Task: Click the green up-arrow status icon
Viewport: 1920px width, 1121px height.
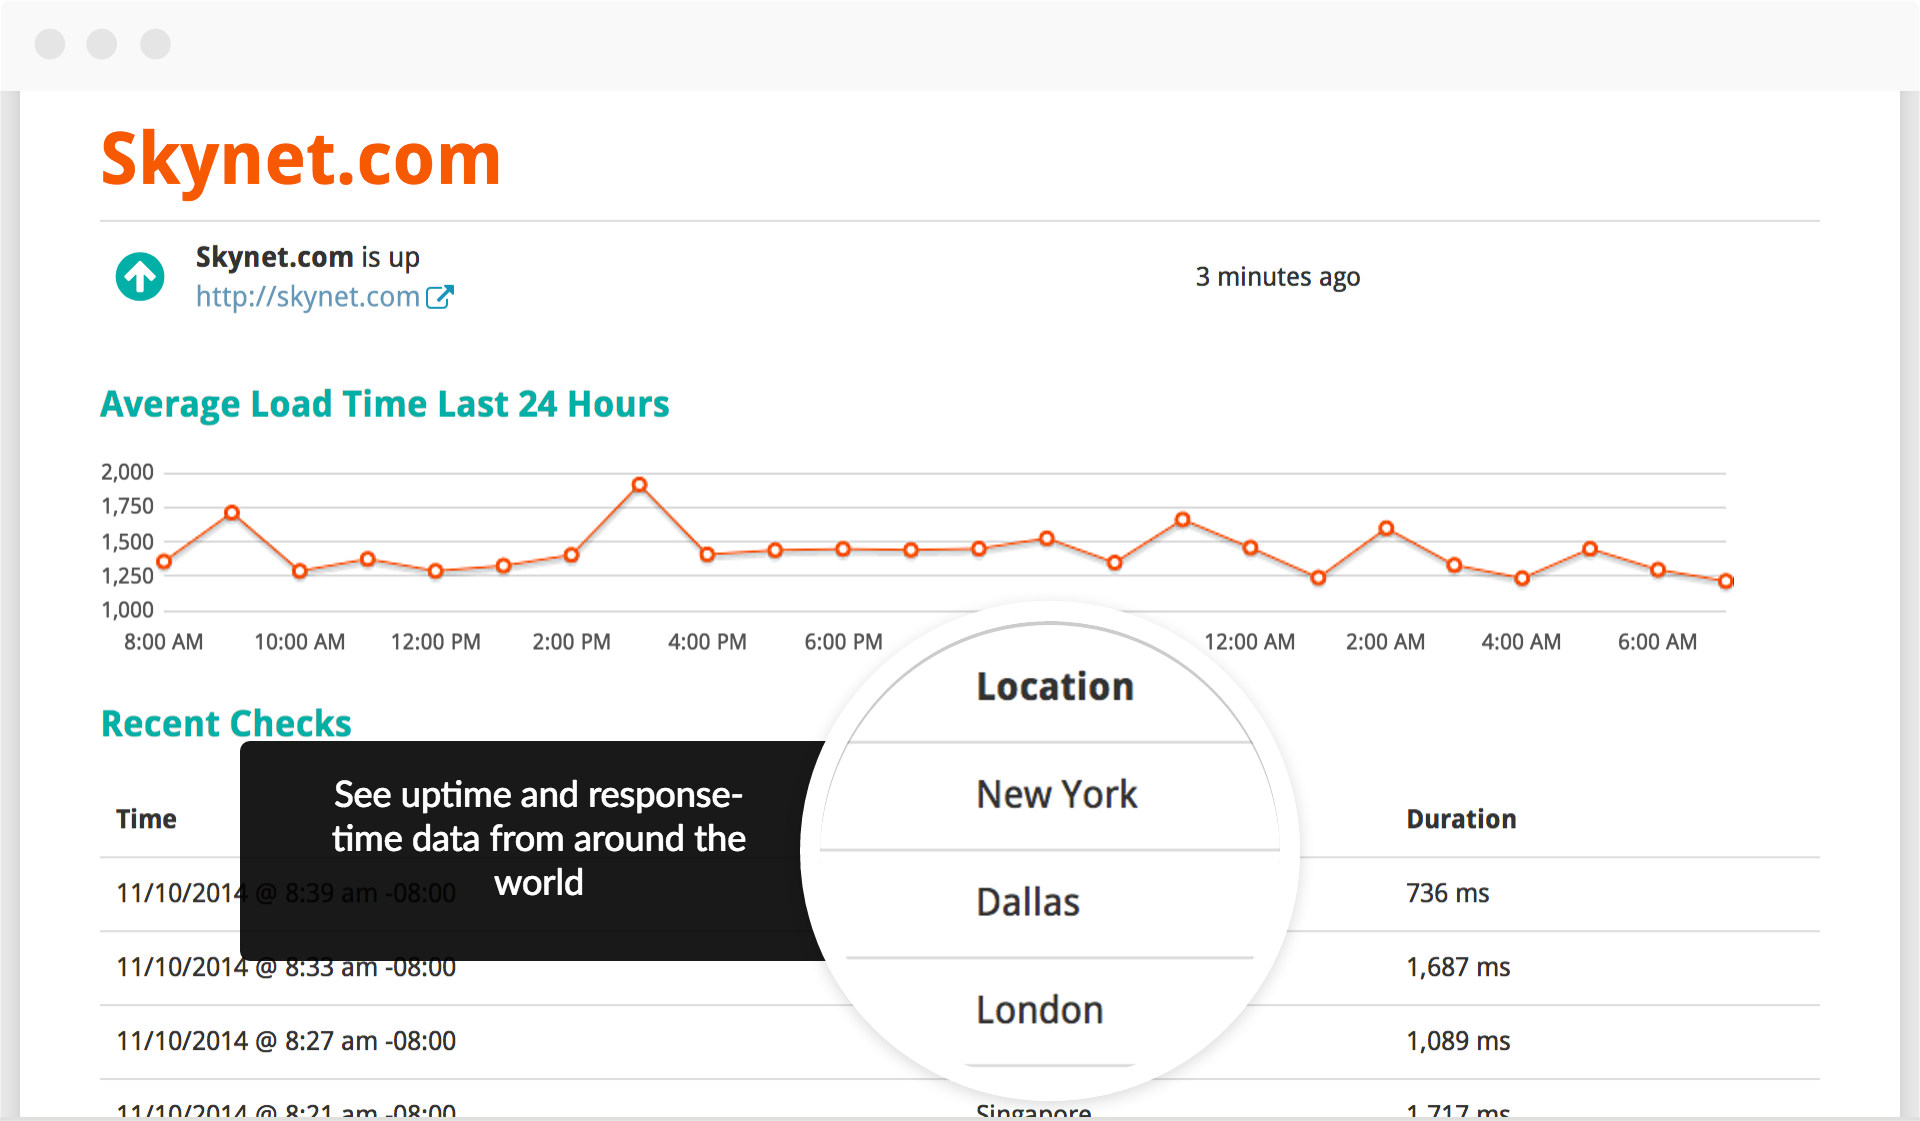Action: [140, 277]
